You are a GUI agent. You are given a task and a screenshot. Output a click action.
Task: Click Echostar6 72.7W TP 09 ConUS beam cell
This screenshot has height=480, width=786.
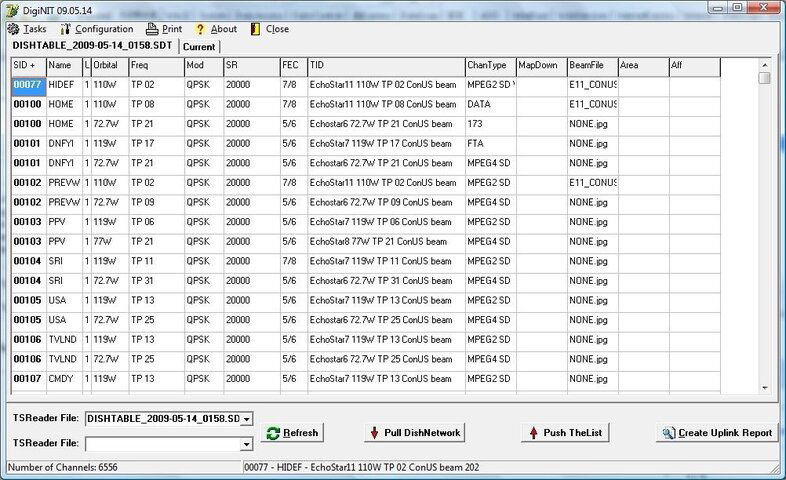386,203
